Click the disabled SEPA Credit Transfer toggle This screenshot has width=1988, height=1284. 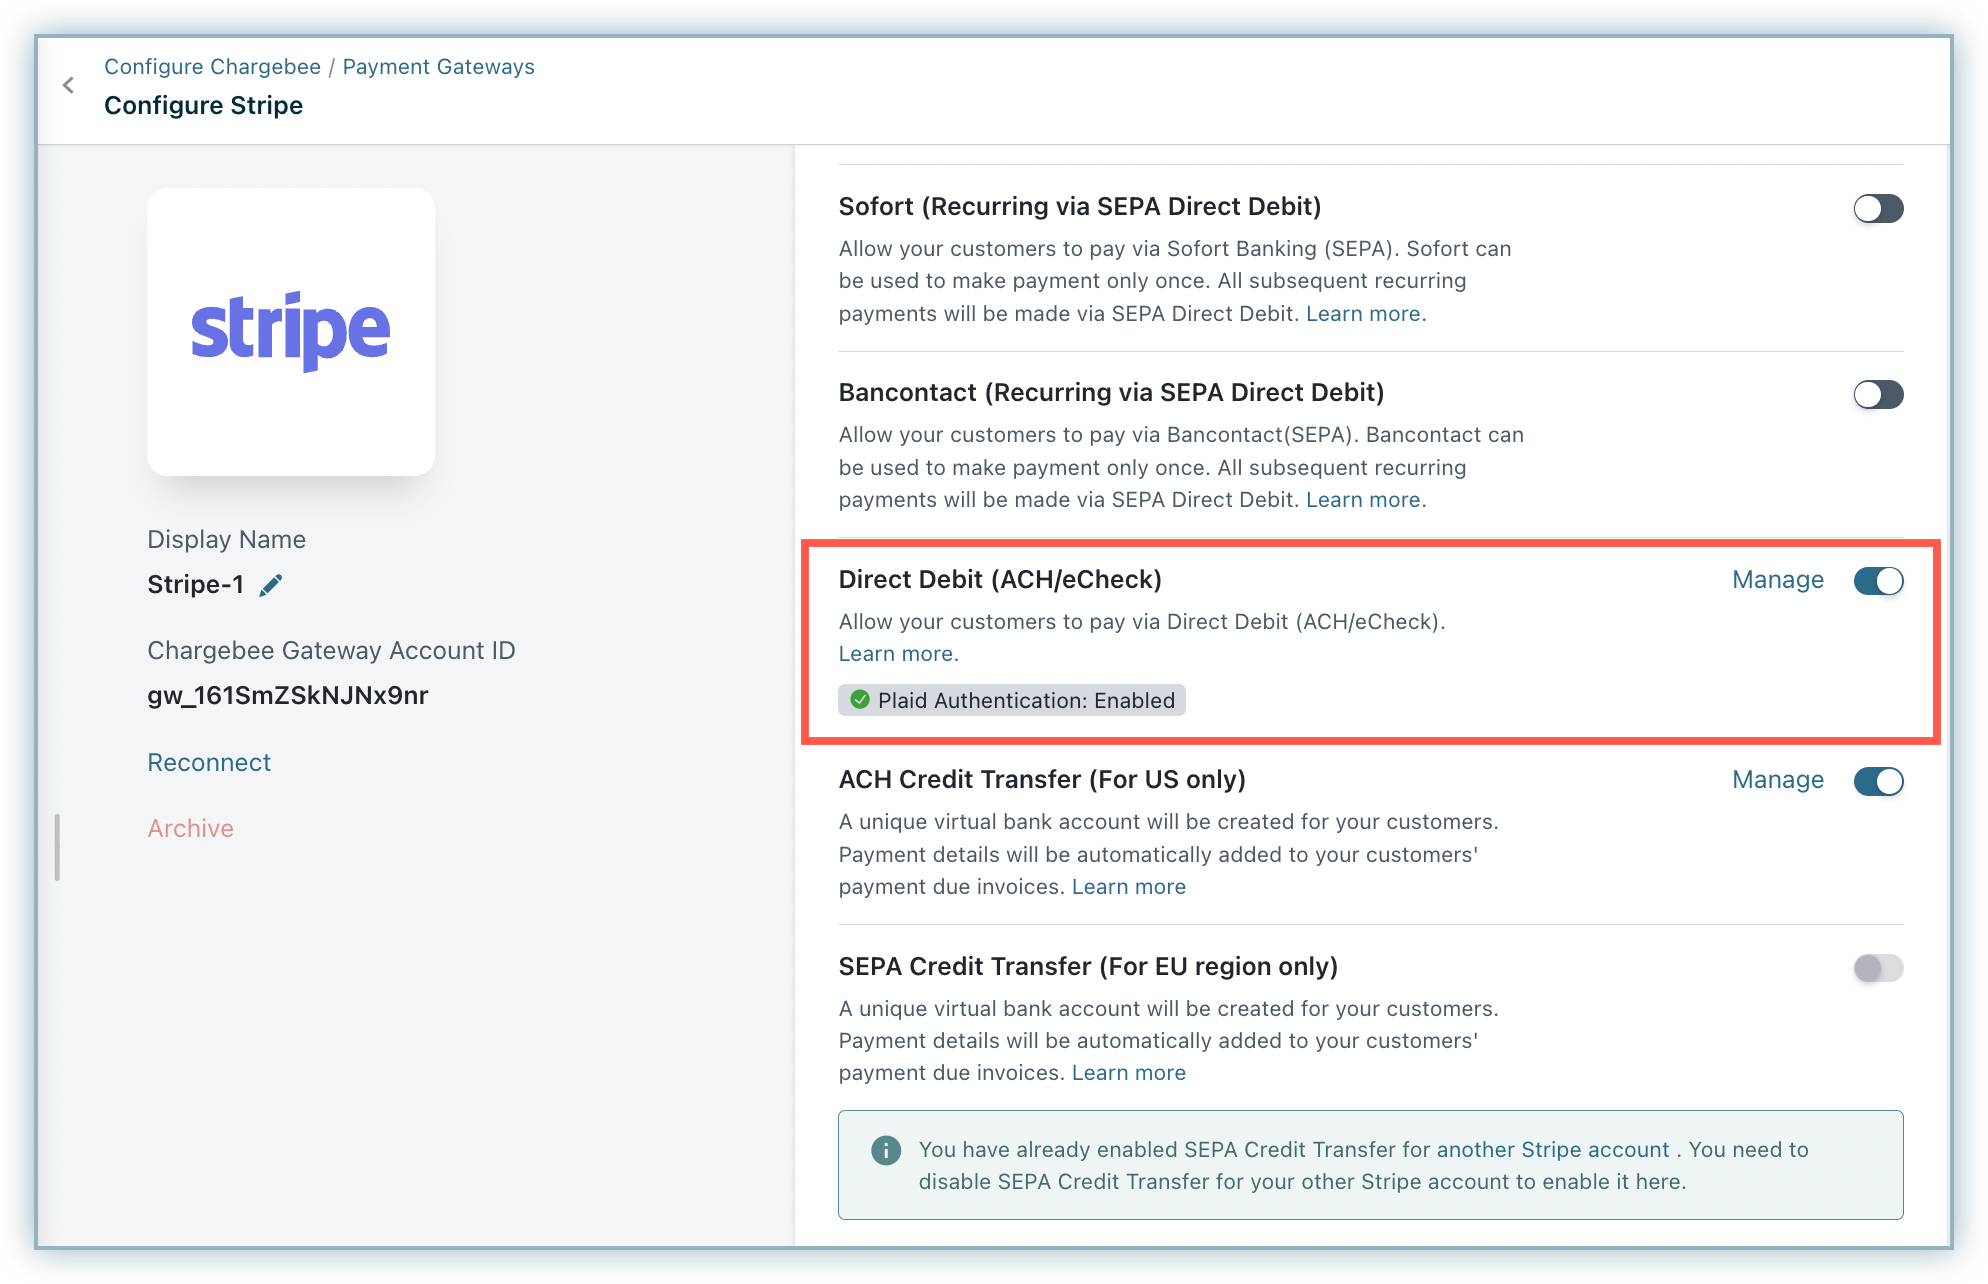tap(1877, 968)
